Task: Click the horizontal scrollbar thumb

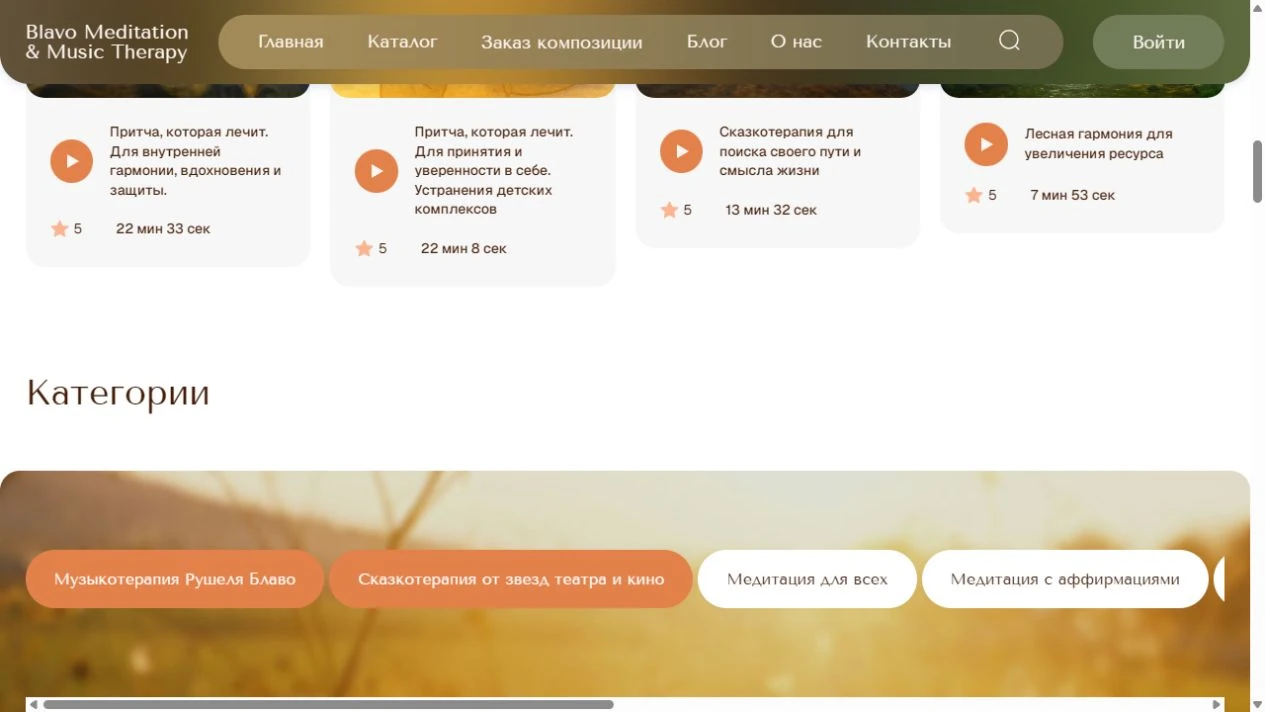Action: coord(328,705)
